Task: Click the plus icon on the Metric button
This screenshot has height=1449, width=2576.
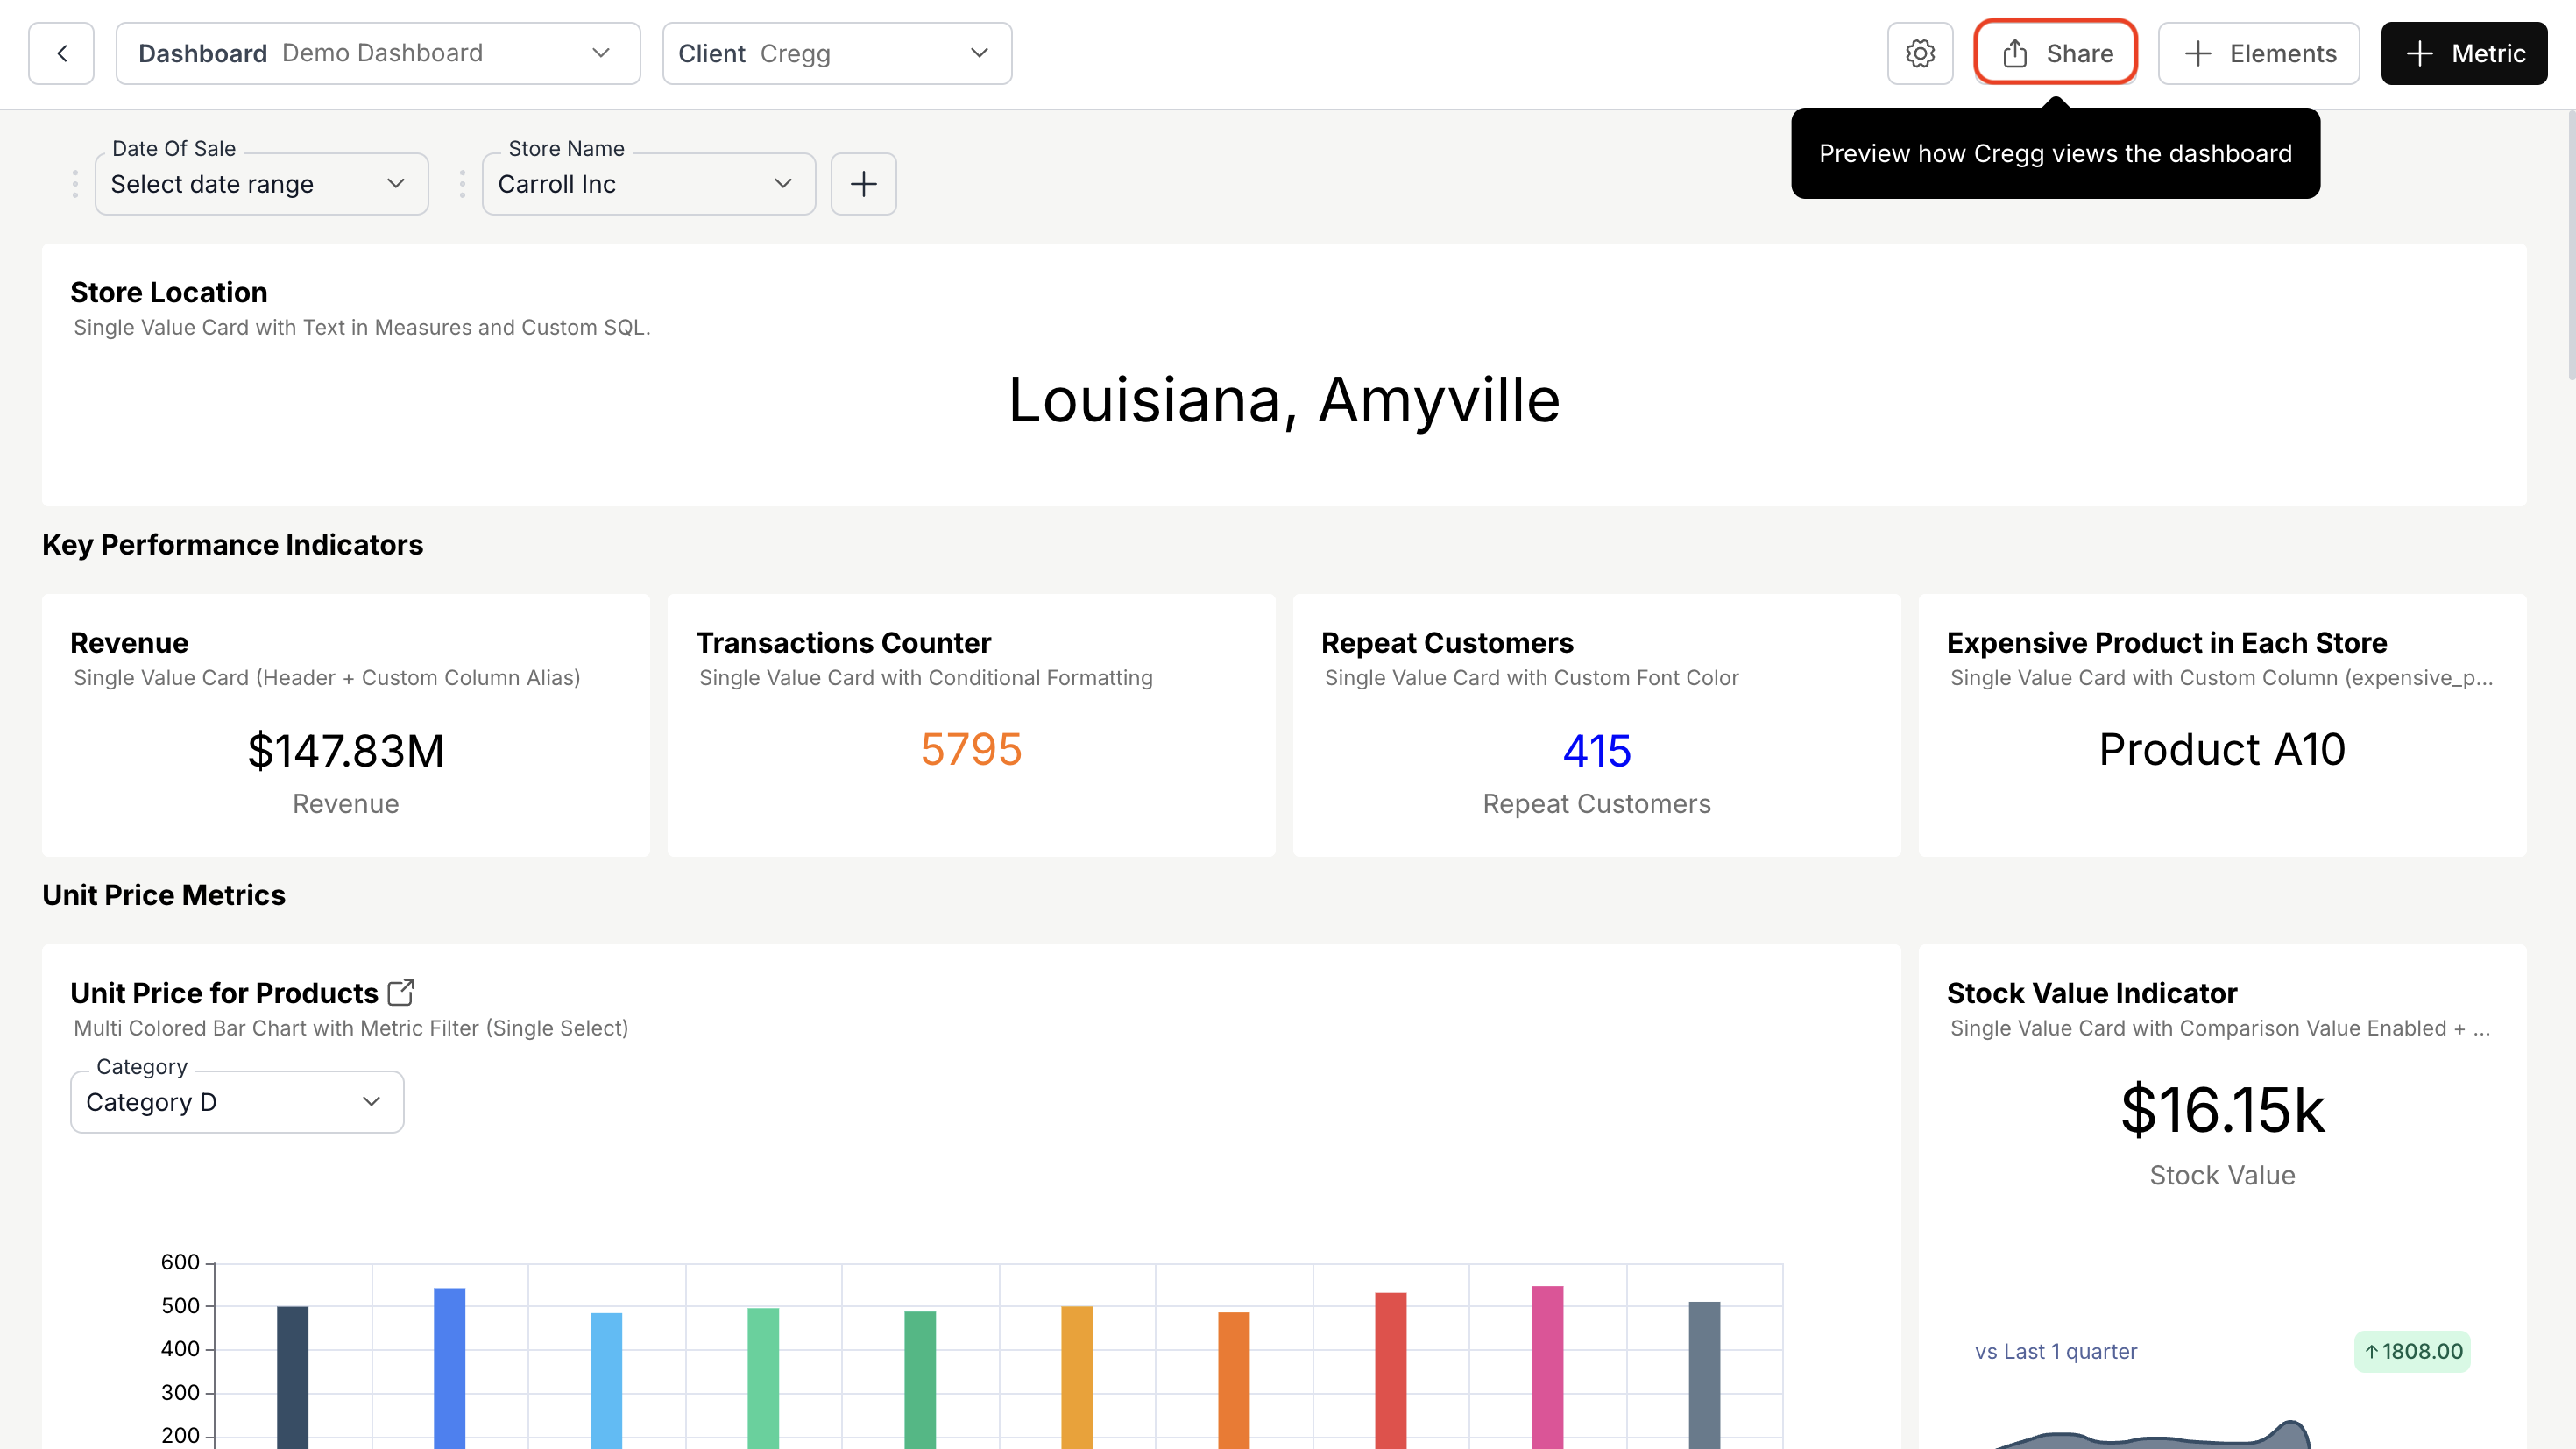Action: click(x=2421, y=53)
